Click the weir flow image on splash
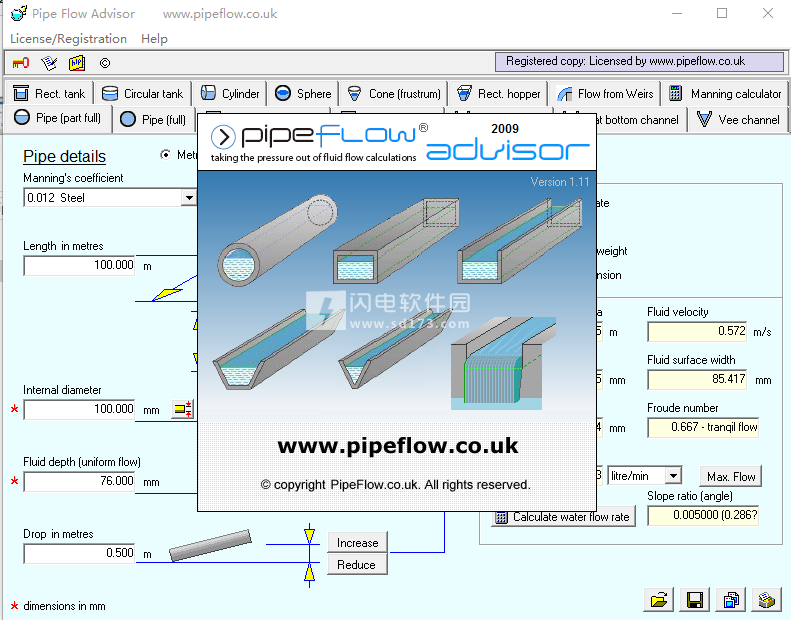The image size is (791, 620). click(502, 363)
